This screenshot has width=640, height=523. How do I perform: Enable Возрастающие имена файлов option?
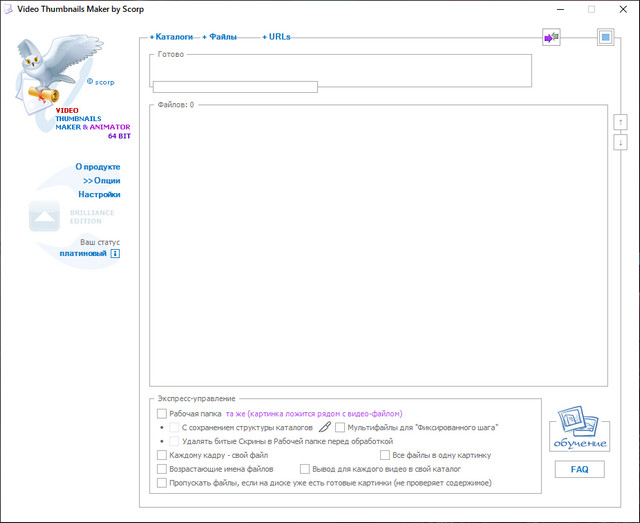click(x=163, y=468)
